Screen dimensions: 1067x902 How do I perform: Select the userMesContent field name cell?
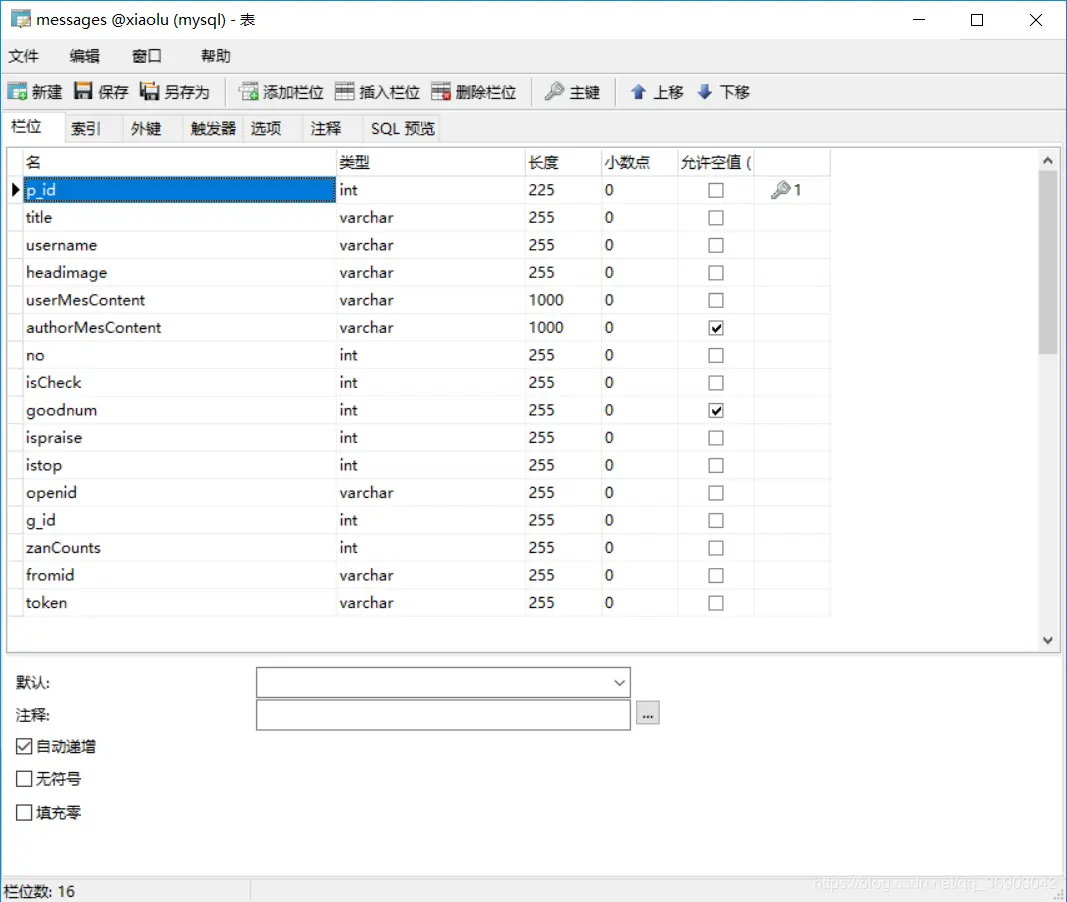click(x=180, y=300)
